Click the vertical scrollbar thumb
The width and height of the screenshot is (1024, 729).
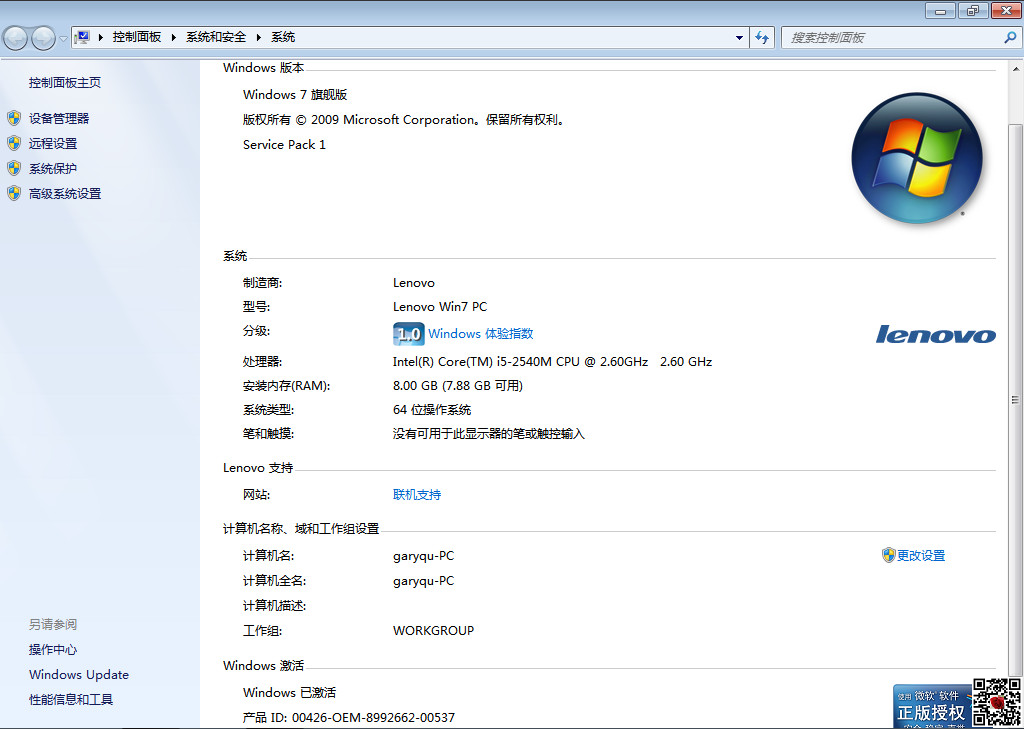click(x=1016, y=399)
